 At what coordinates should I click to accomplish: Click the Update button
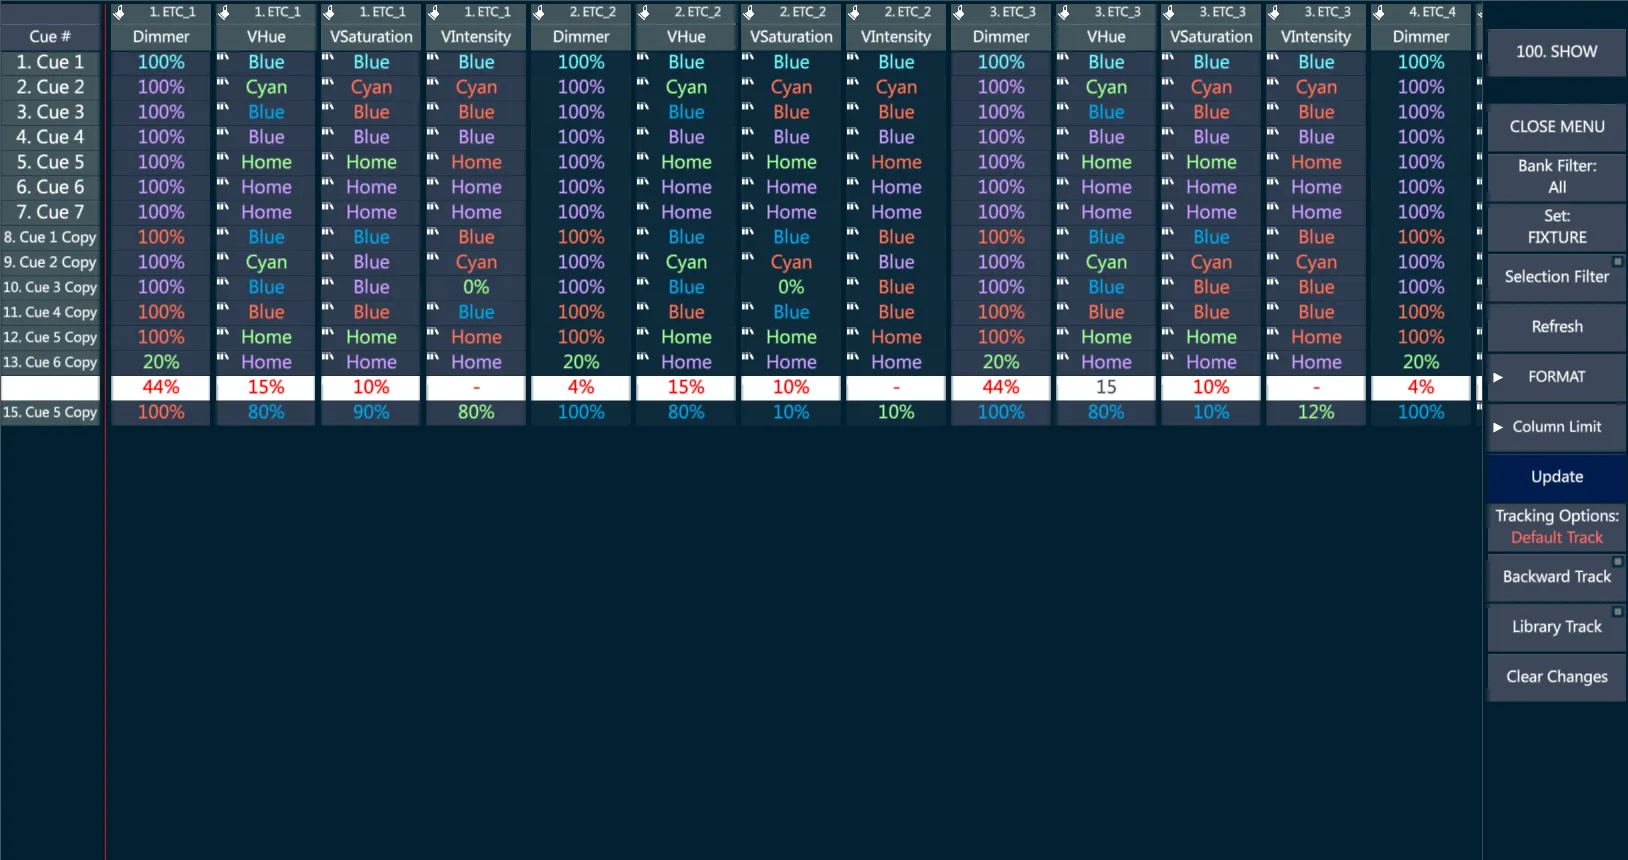tap(1556, 477)
